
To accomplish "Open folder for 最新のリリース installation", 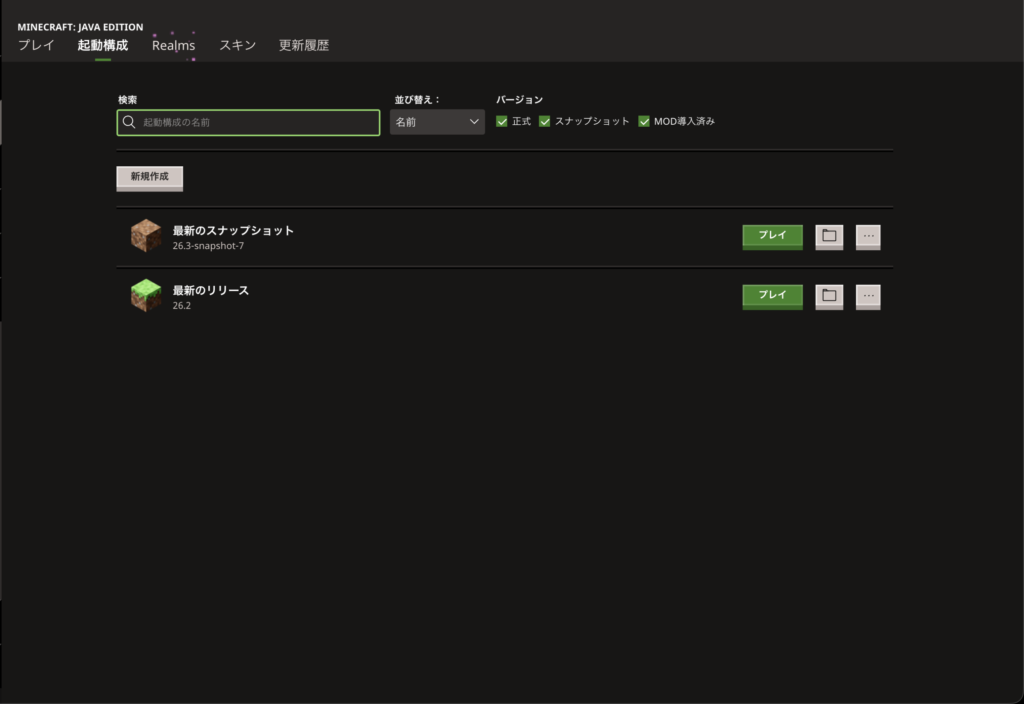I will [x=829, y=296].
